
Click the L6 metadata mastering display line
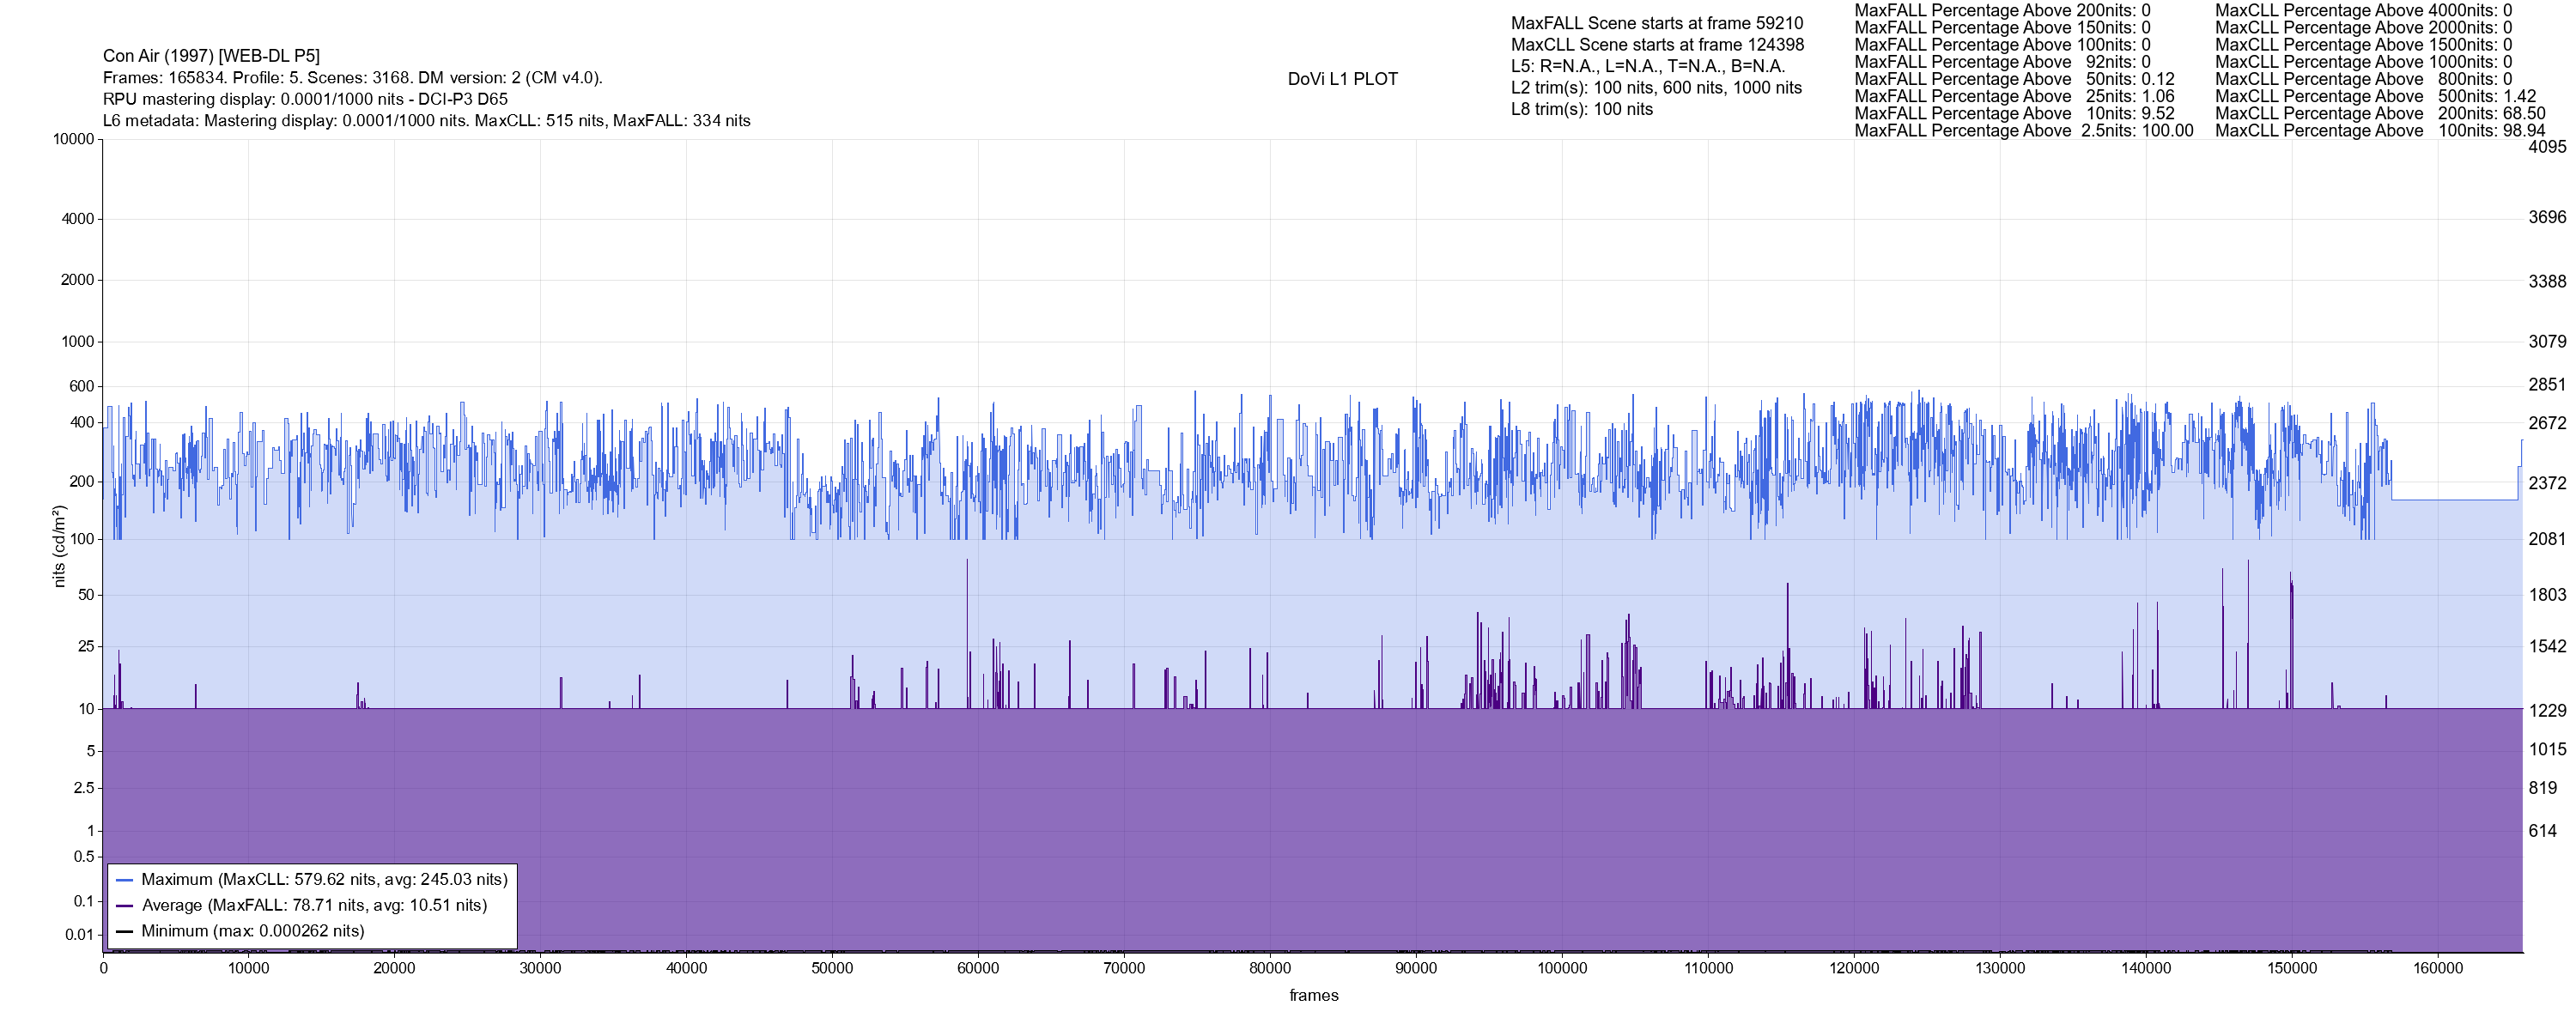pos(426,121)
